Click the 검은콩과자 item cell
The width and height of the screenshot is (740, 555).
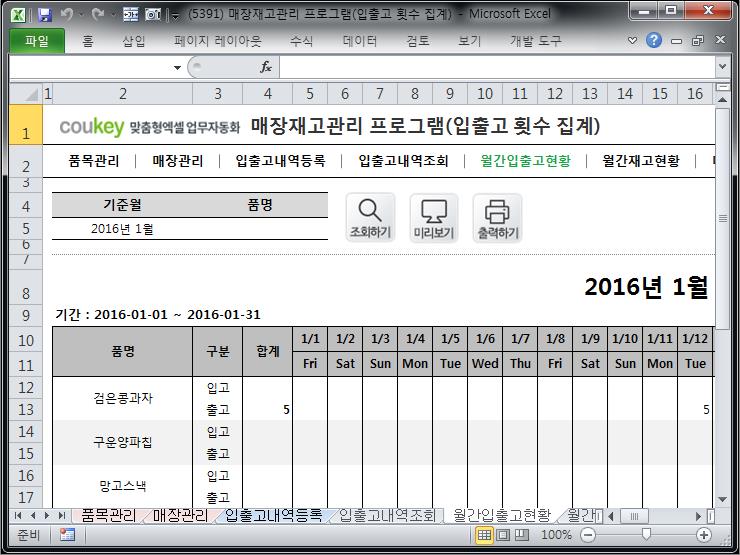pyautogui.click(x=123, y=398)
